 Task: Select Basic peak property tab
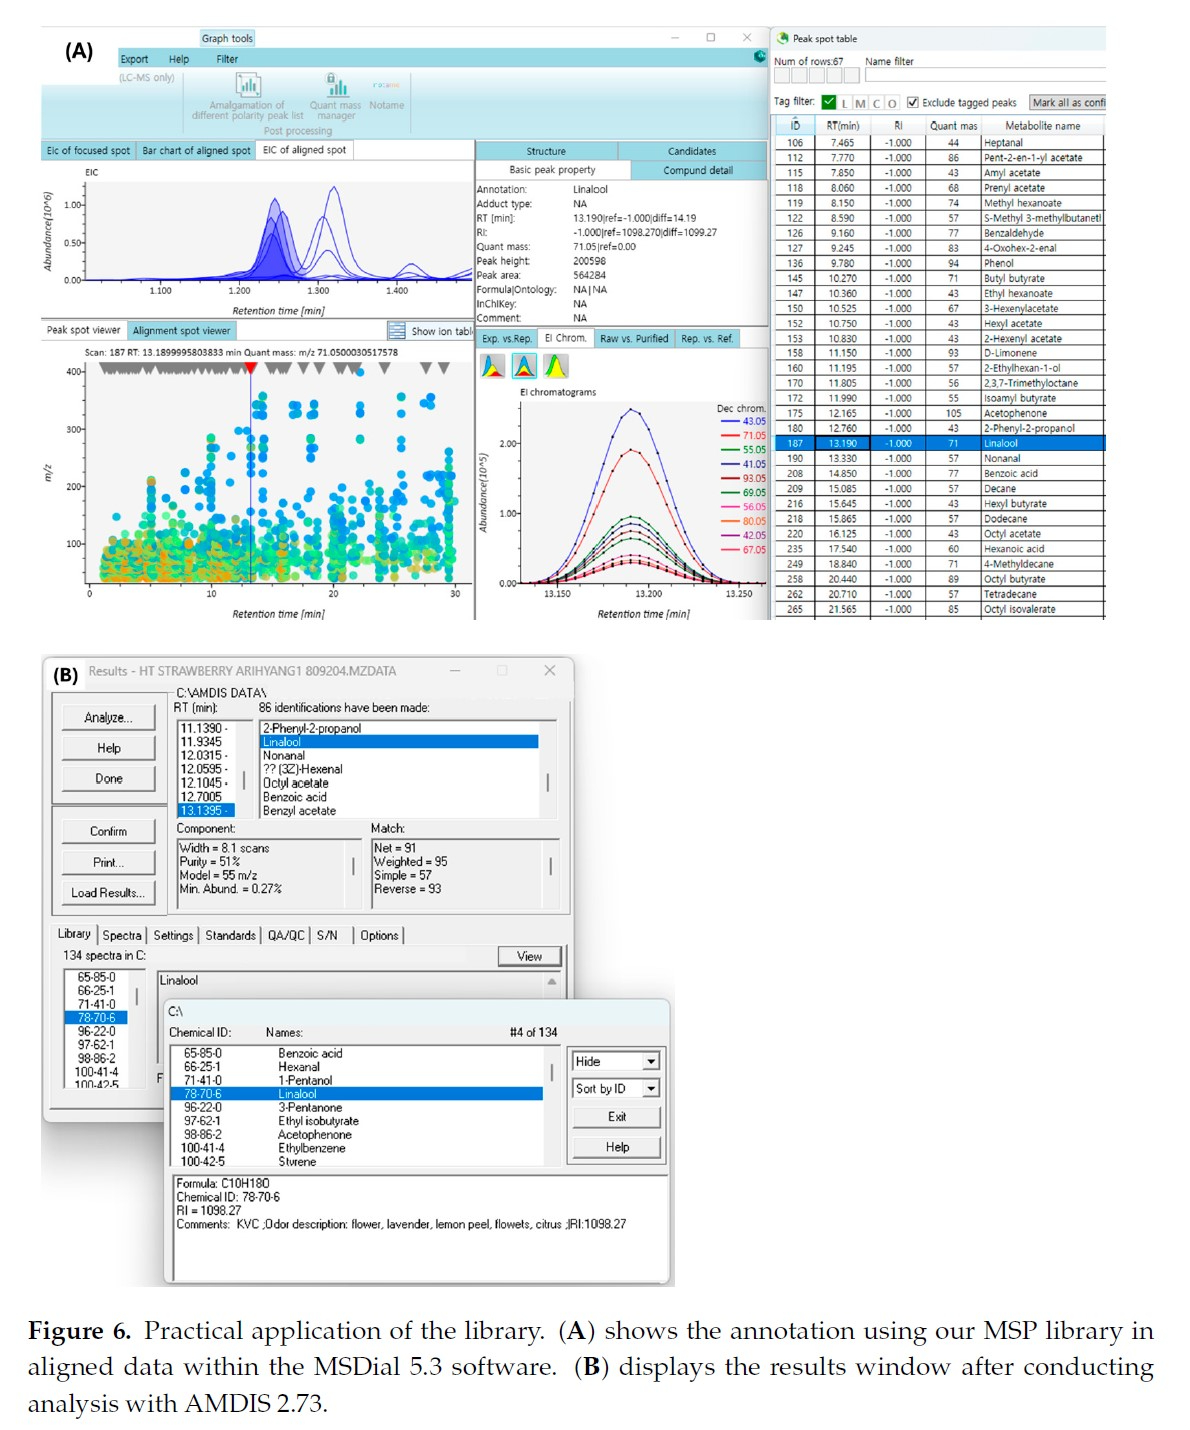(x=552, y=170)
